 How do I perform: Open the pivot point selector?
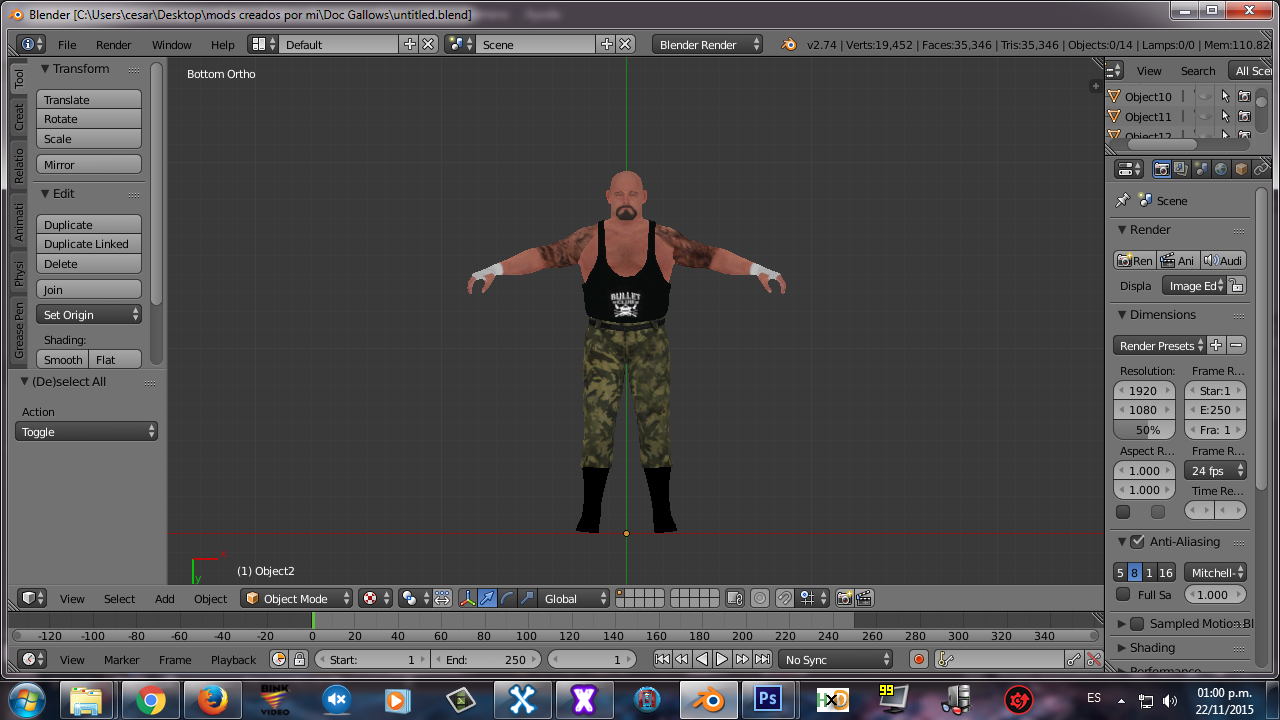pyautogui.click(x=413, y=598)
